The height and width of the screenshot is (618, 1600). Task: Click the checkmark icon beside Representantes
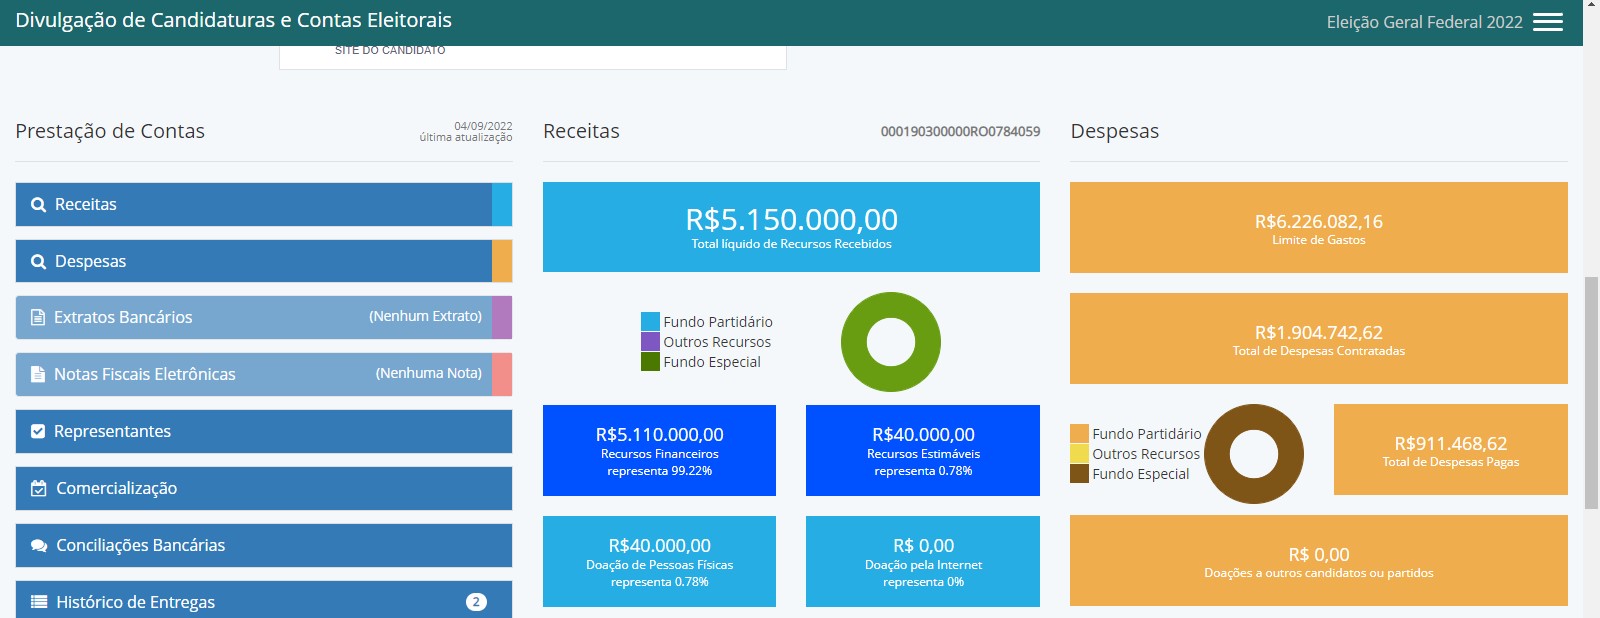tap(38, 432)
